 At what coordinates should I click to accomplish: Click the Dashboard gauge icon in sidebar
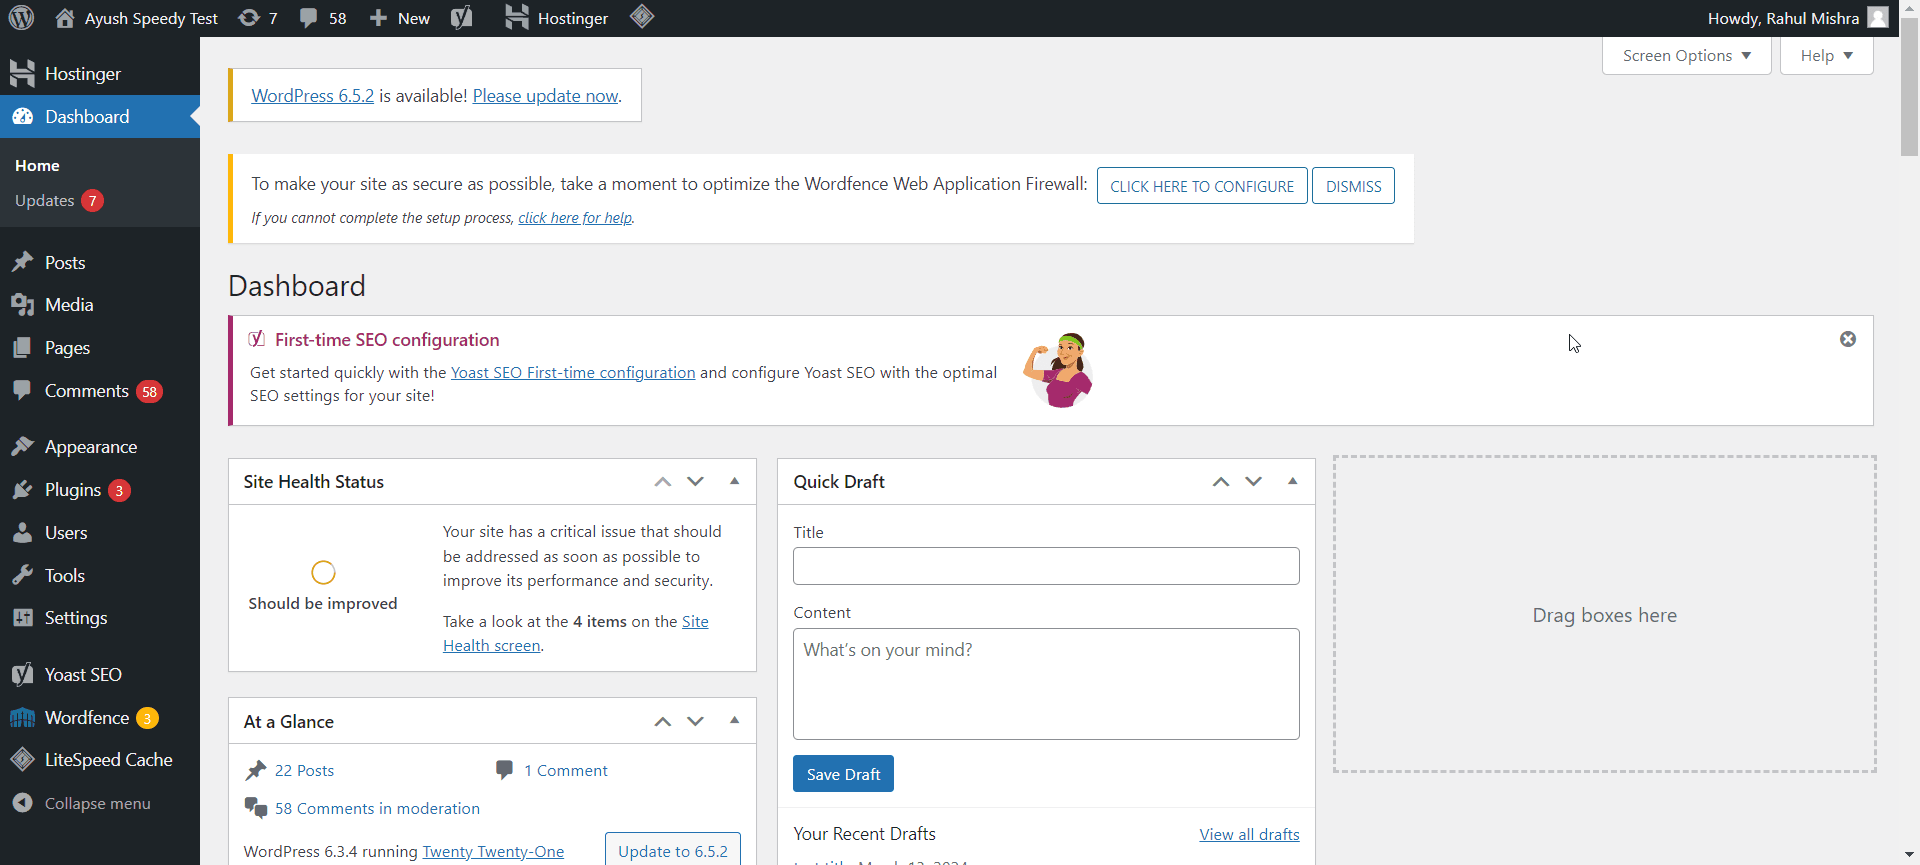[x=22, y=117]
